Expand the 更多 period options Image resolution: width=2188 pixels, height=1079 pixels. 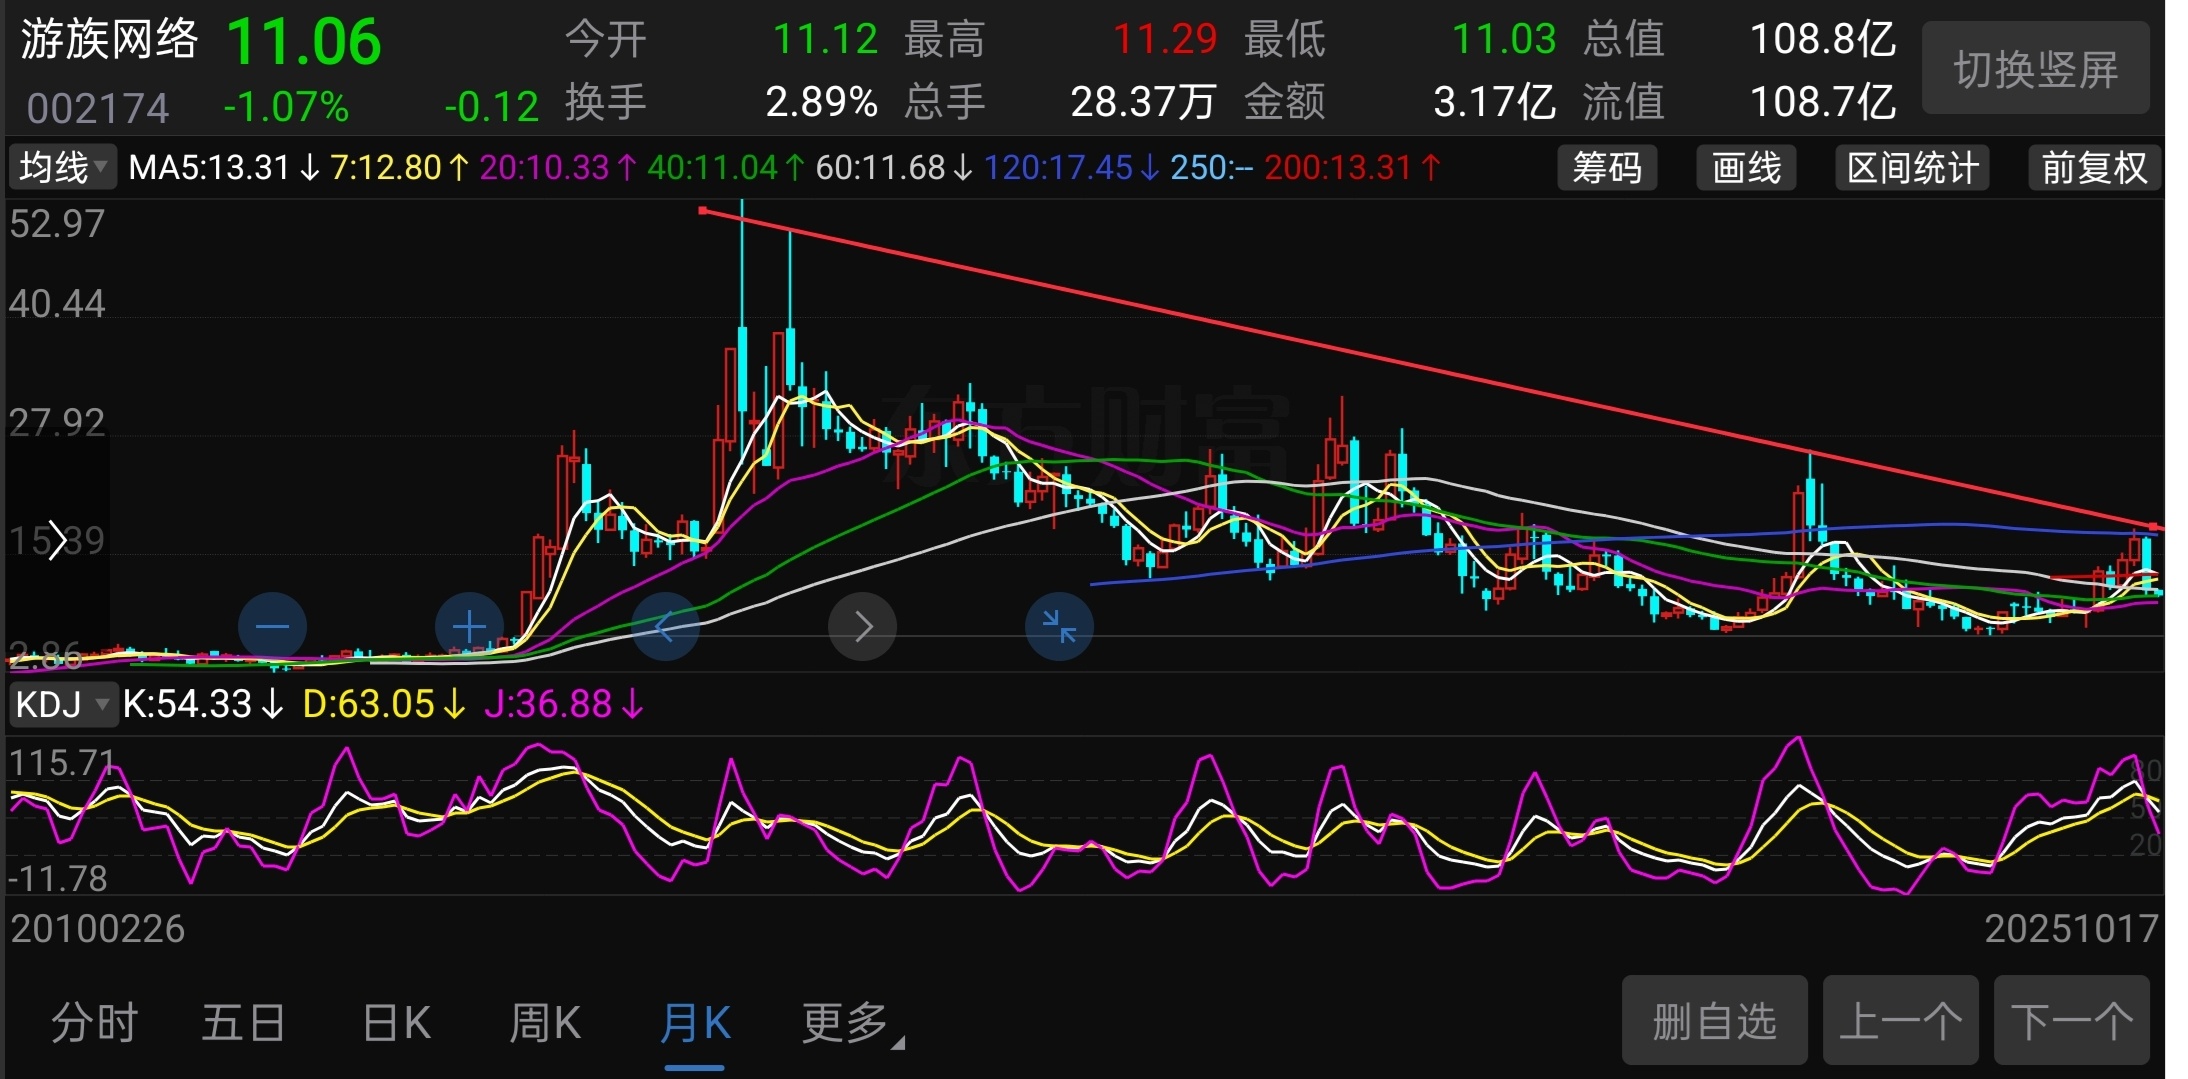(x=852, y=1023)
